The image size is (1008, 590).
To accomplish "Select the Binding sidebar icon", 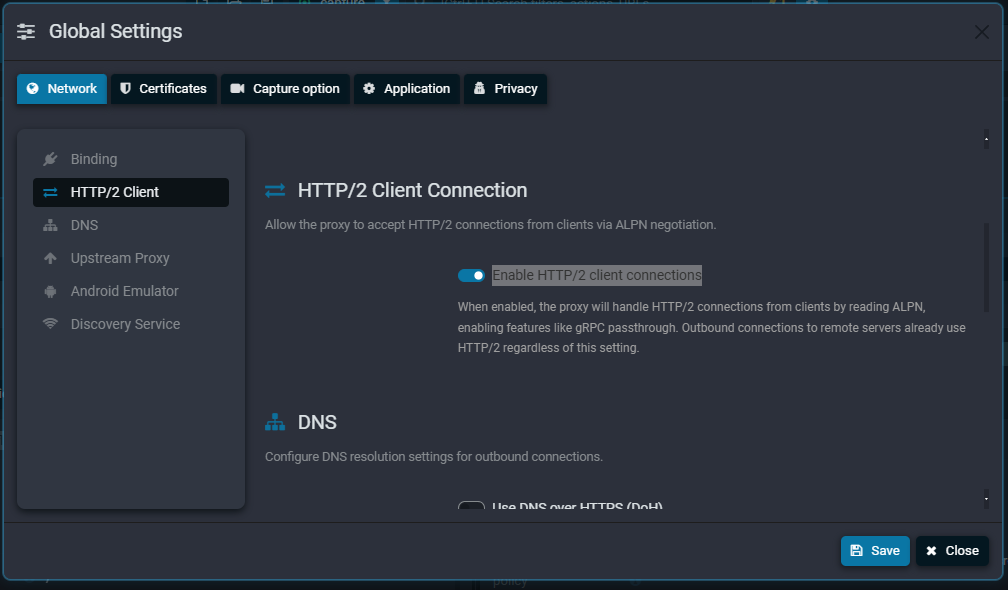I will tap(48, 158).
